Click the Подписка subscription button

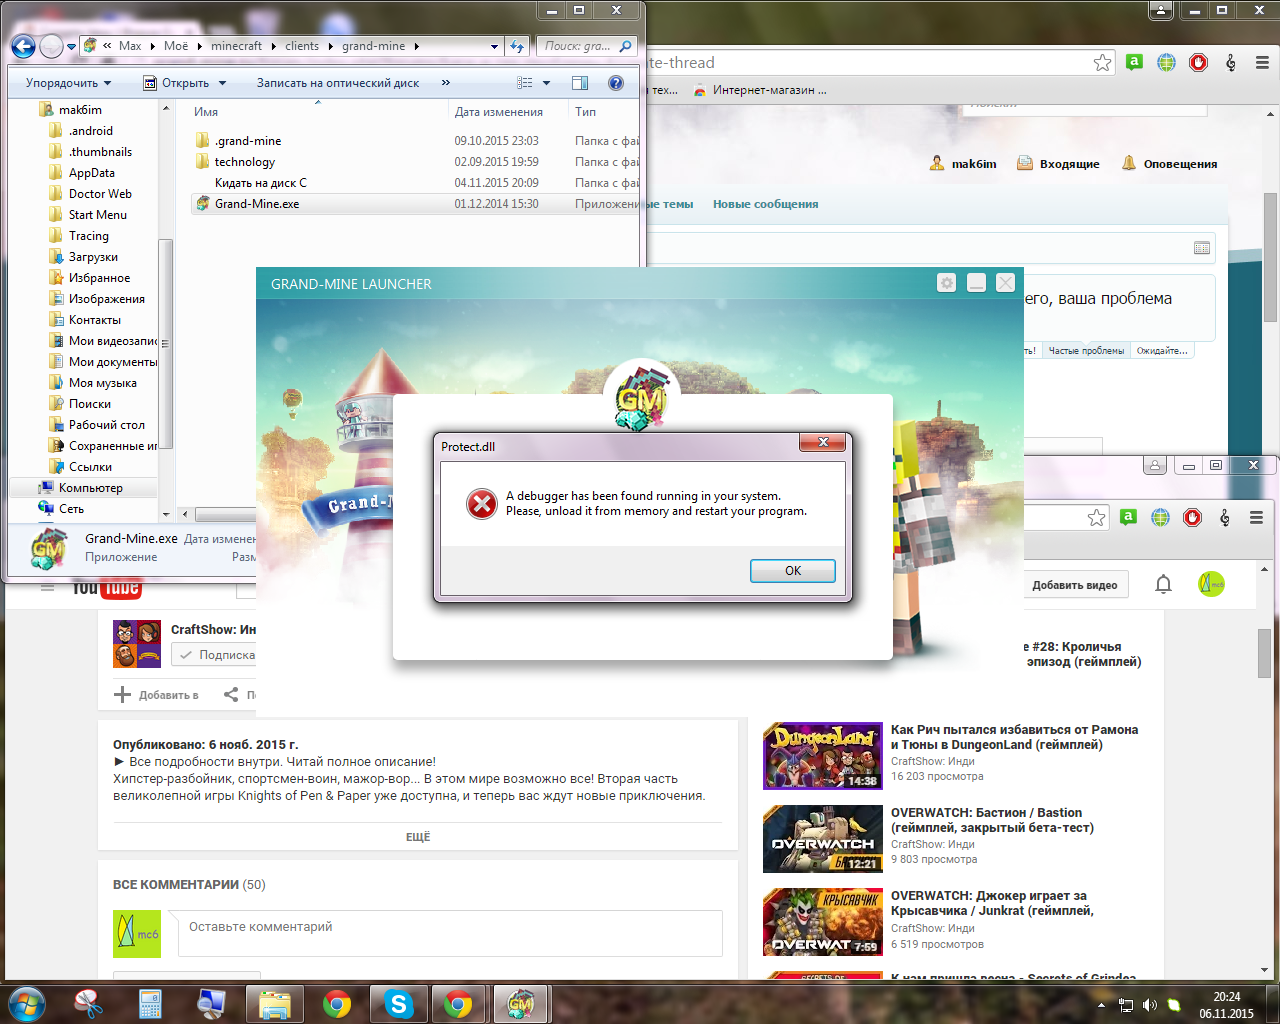[214, 655]
